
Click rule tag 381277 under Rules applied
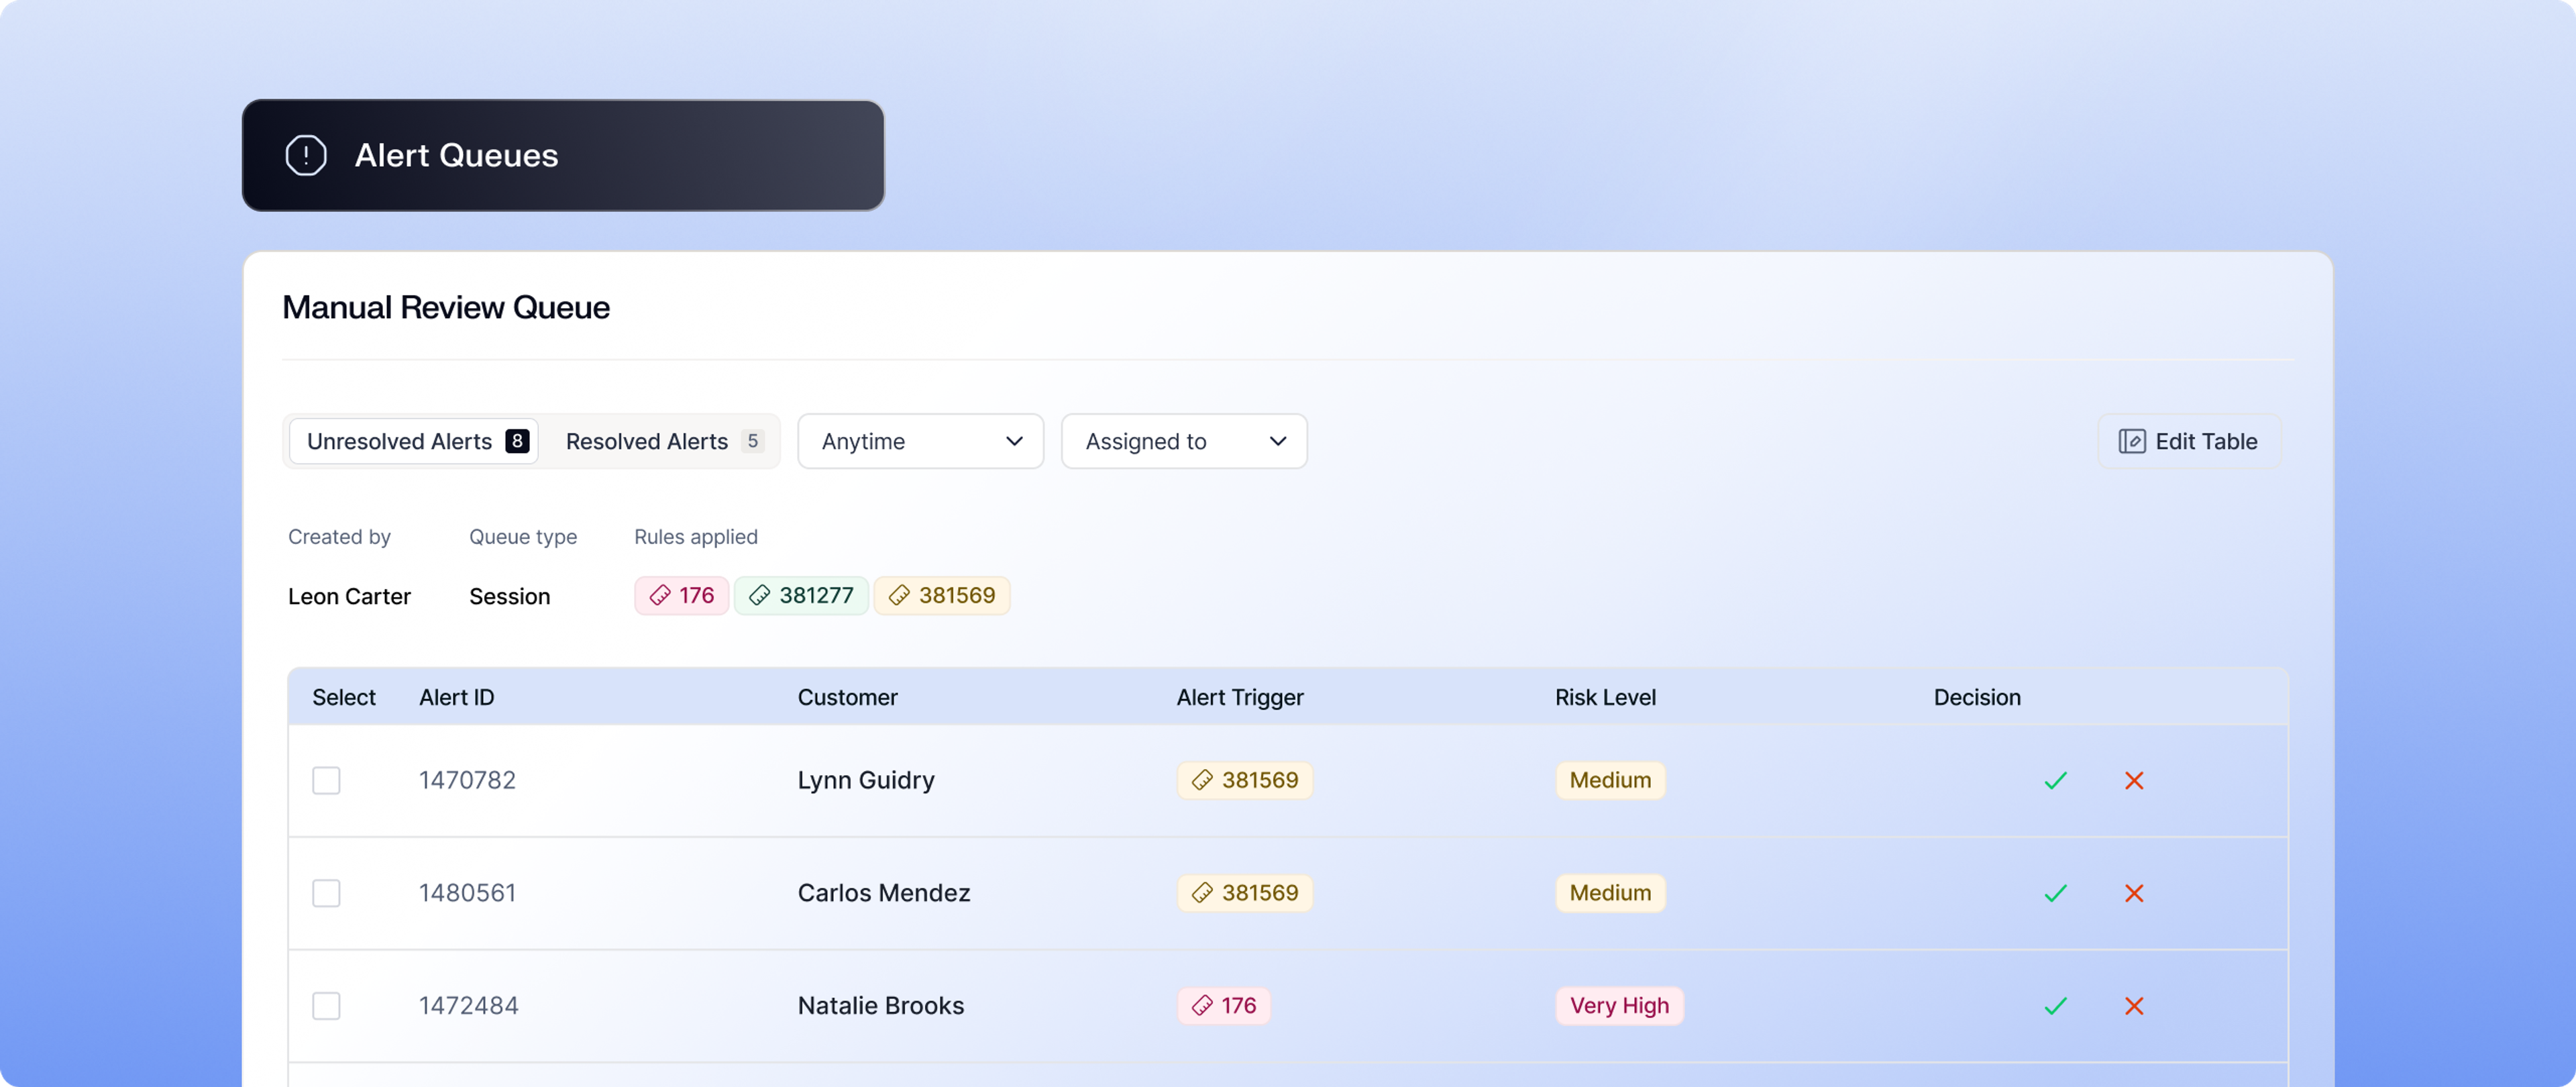click(801, 596)
